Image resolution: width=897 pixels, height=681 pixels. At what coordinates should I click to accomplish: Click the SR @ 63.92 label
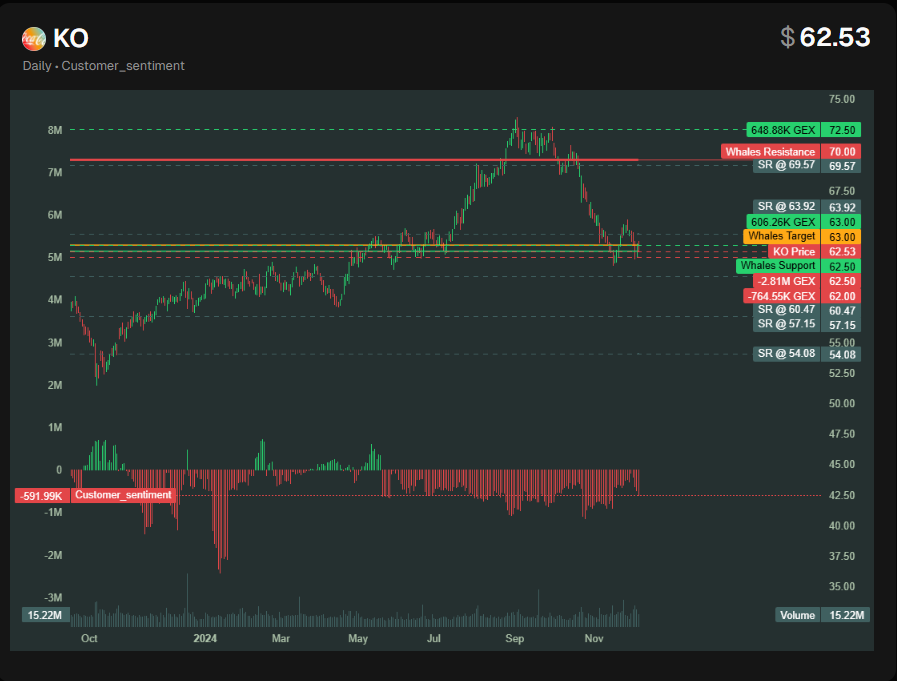click(x=786, y=207)
